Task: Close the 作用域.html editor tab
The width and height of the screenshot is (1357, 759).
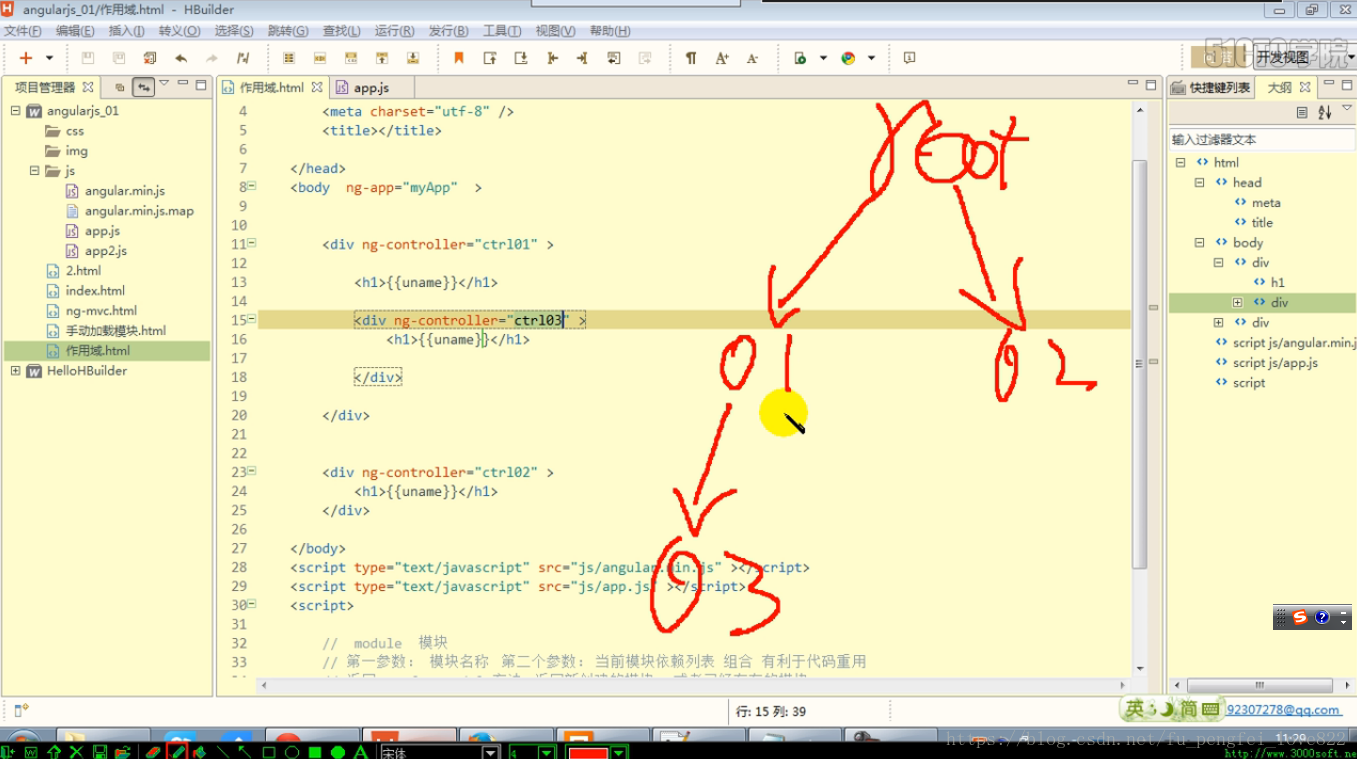Action: pyautogui.click(x=317, y=87)
